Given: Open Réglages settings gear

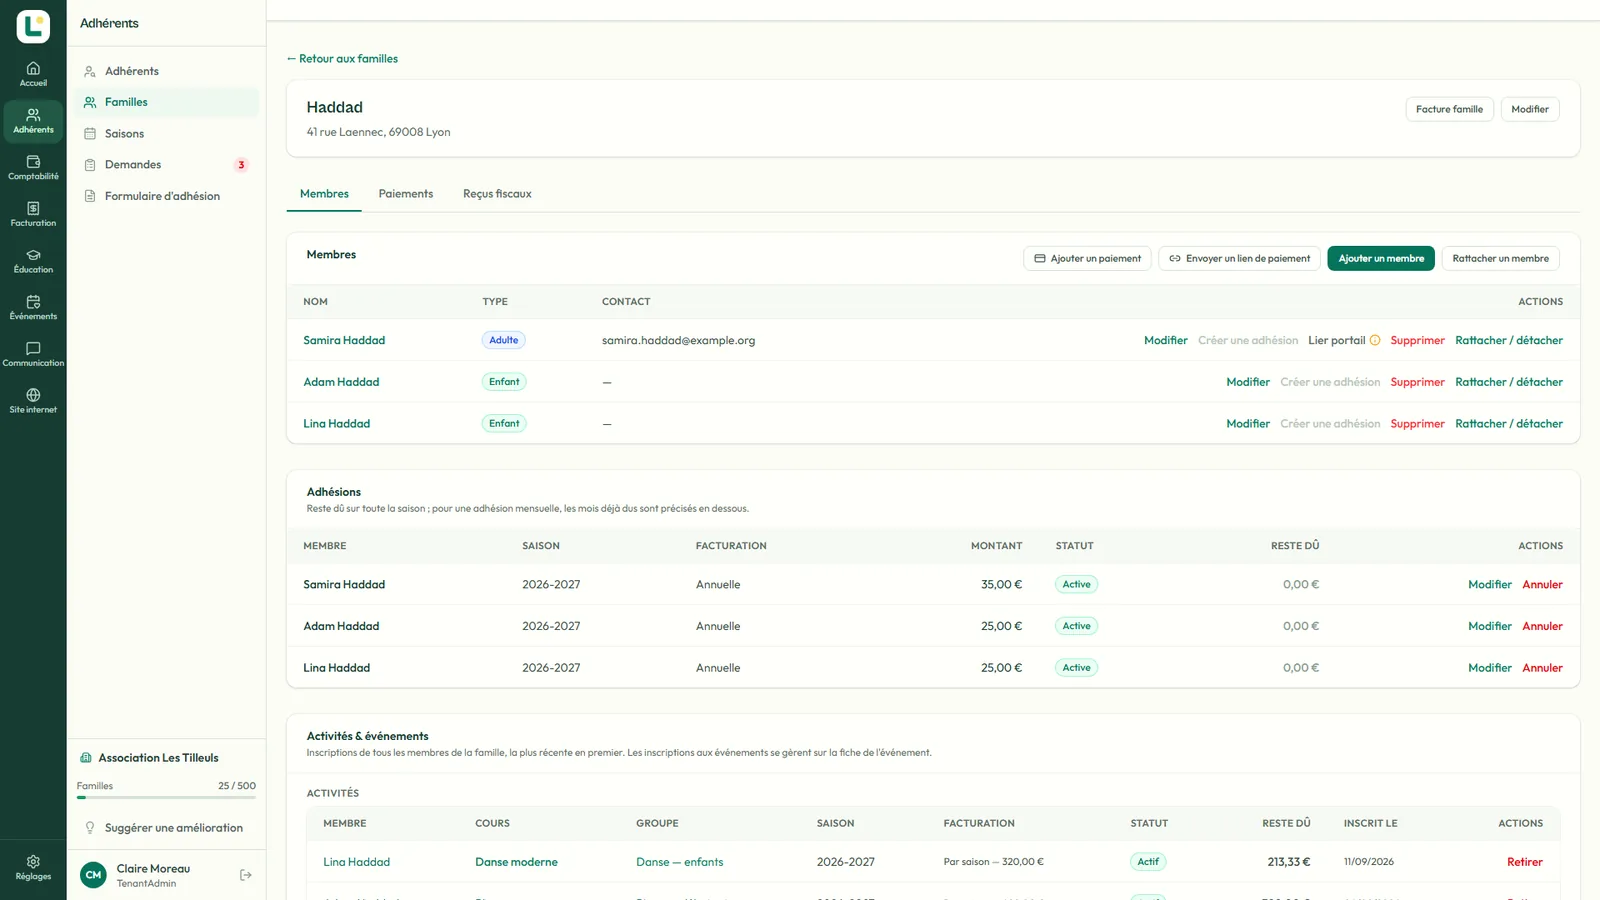Looking at the screenshot, I should [x=33, y=867].
